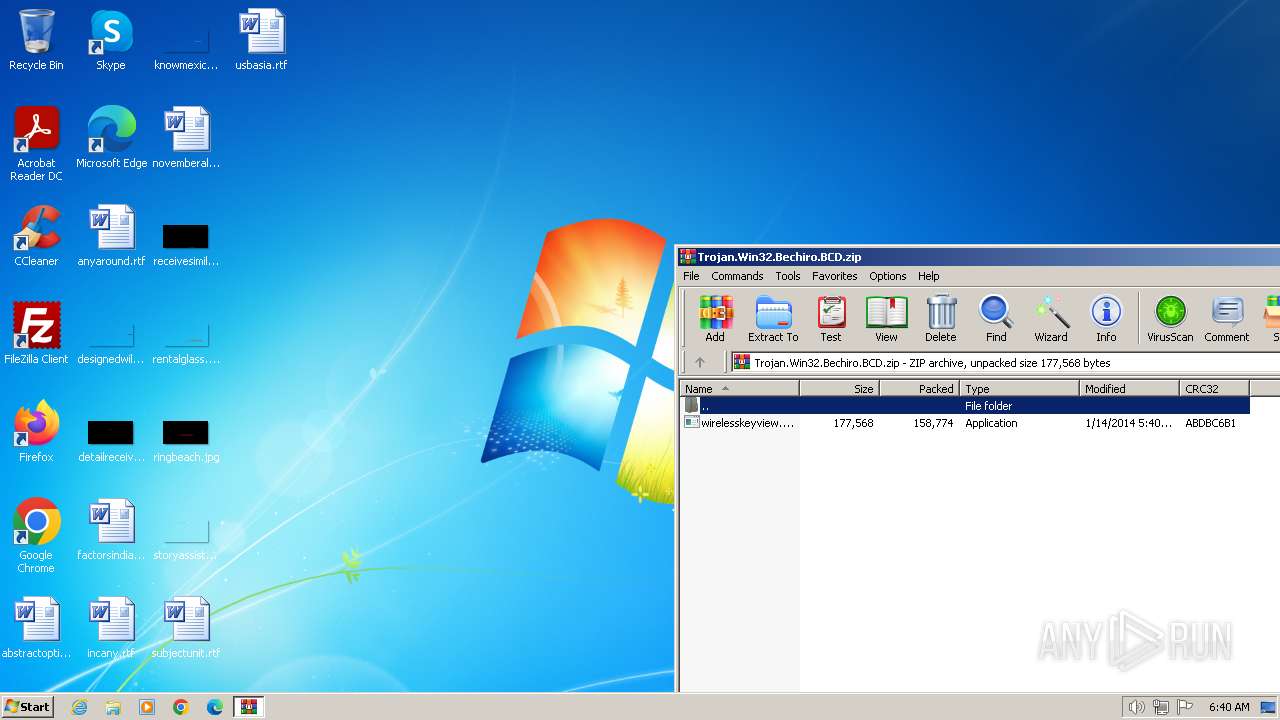Open File Explorer from the taskbar
Screen dimensions: 1280x720
pyautogui.click(x=113, y=707)
